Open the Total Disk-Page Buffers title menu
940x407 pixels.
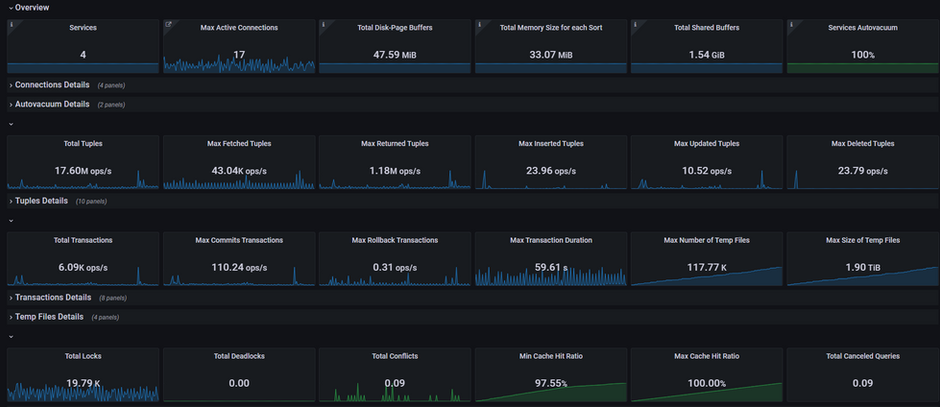coord(394,28)
